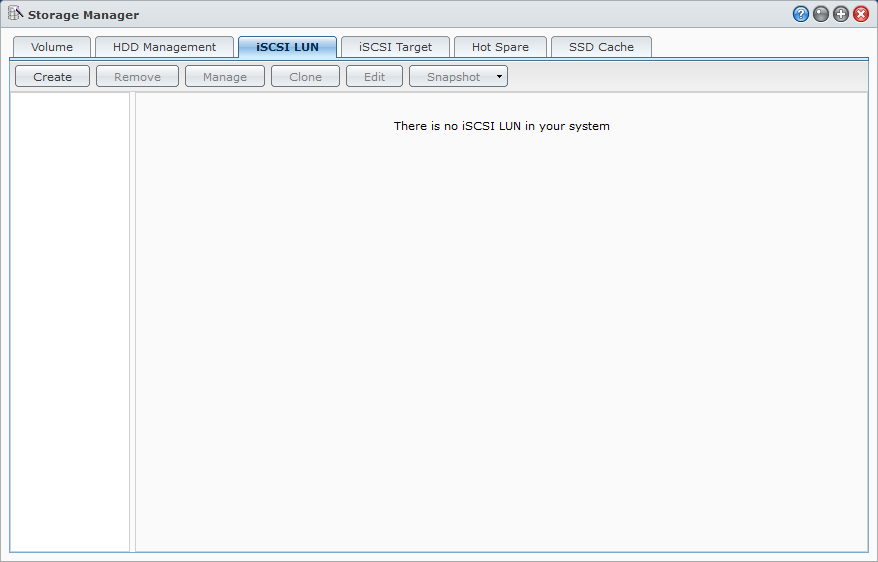This screenshot has width=878, height=562.
Task: Click the Clone button
Action: (305, 77)
